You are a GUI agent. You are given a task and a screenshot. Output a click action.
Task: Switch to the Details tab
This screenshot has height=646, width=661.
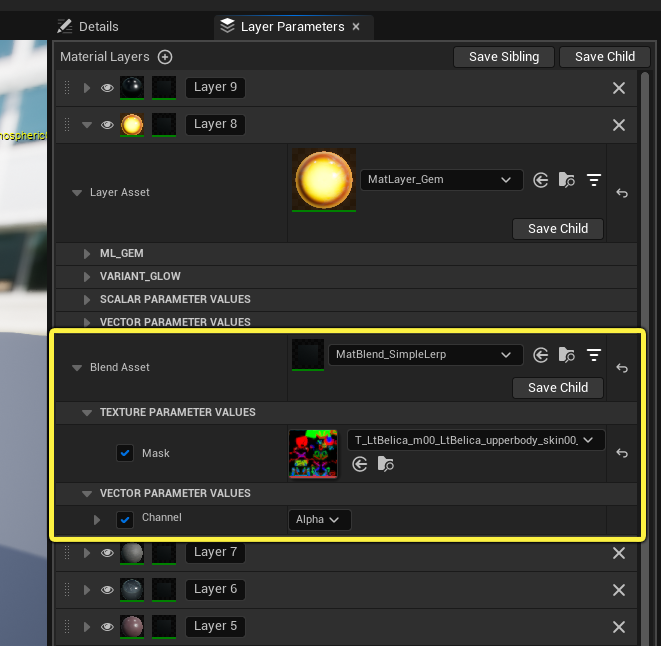click(88, 27)
